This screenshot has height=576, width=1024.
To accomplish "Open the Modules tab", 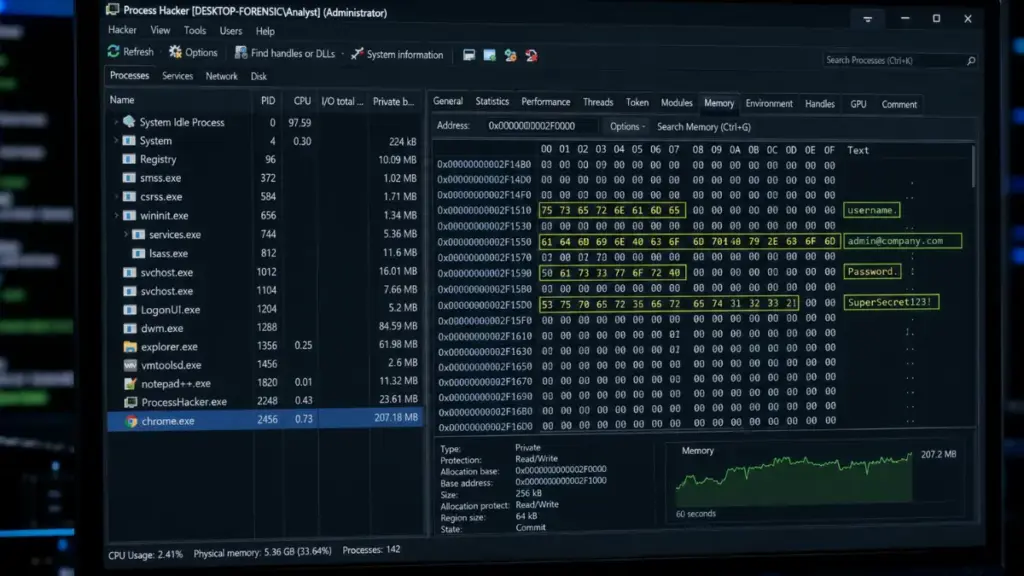I will pyautogui.click(x=676, y=103).
